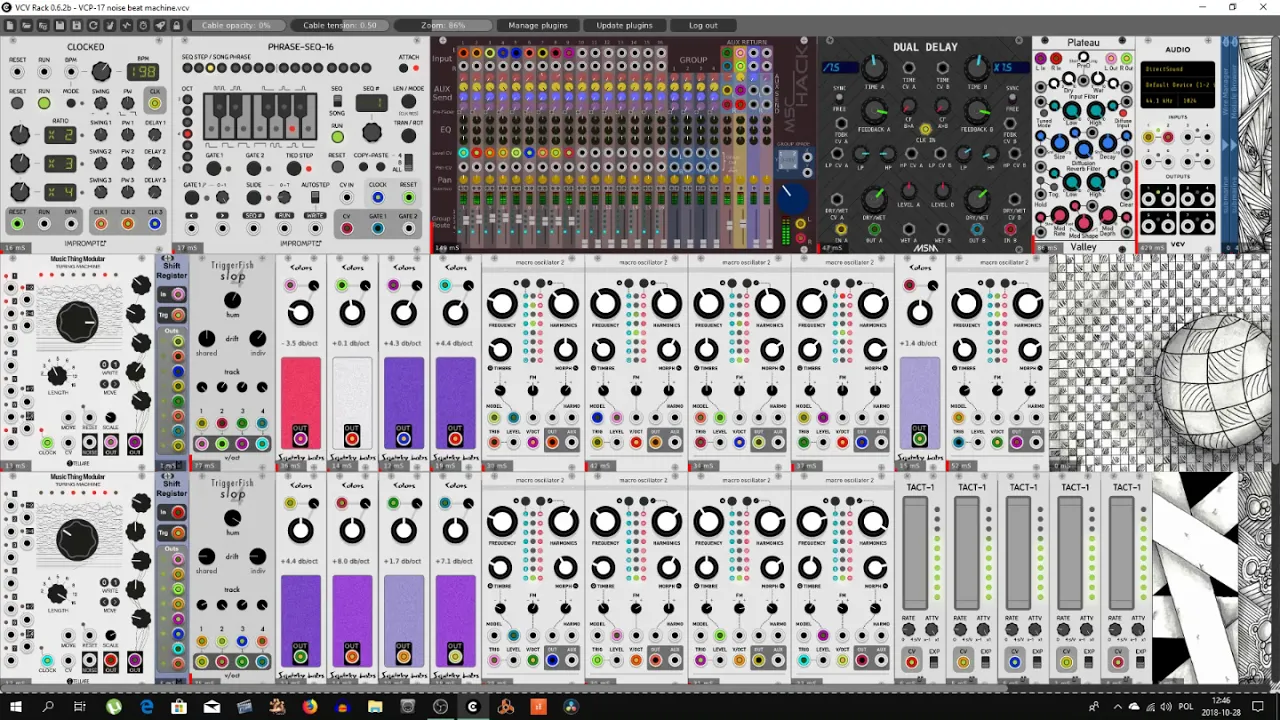The image size is (1280, 720).
Task: Toggle the power meter stopwatch icon
Action: 143,25
